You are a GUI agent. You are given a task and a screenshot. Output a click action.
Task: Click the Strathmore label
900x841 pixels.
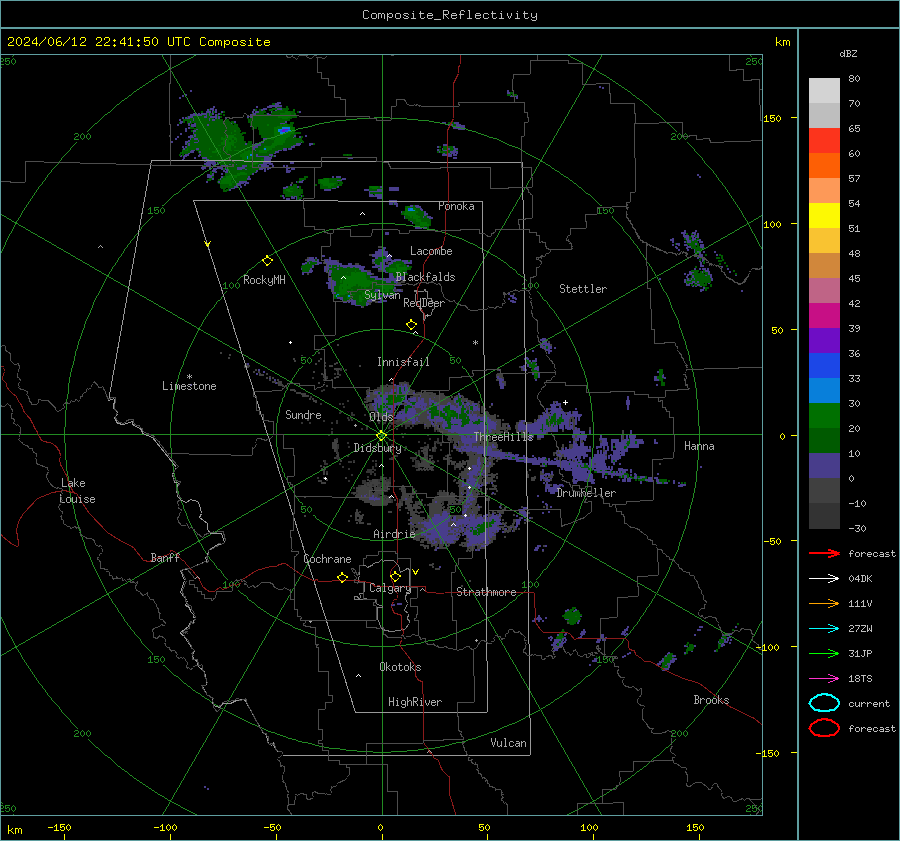click(486, 592)
